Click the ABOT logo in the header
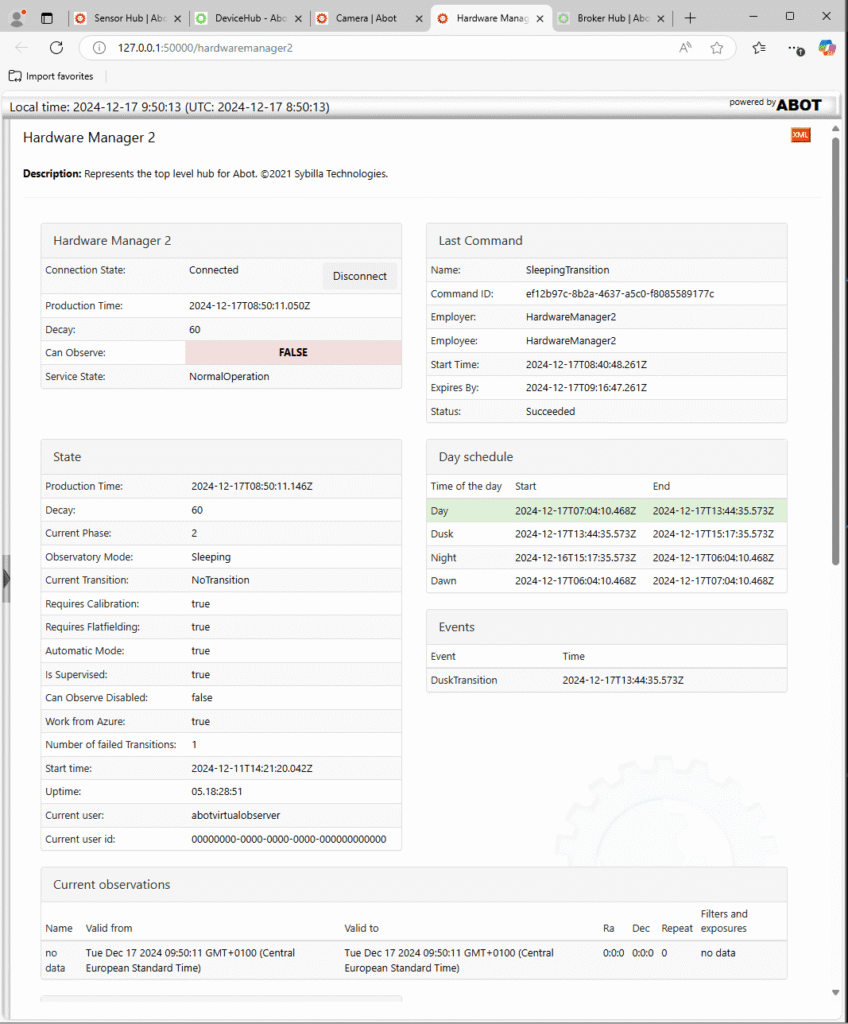This screenshot has height=1024, width=848. tap(798, 105)
